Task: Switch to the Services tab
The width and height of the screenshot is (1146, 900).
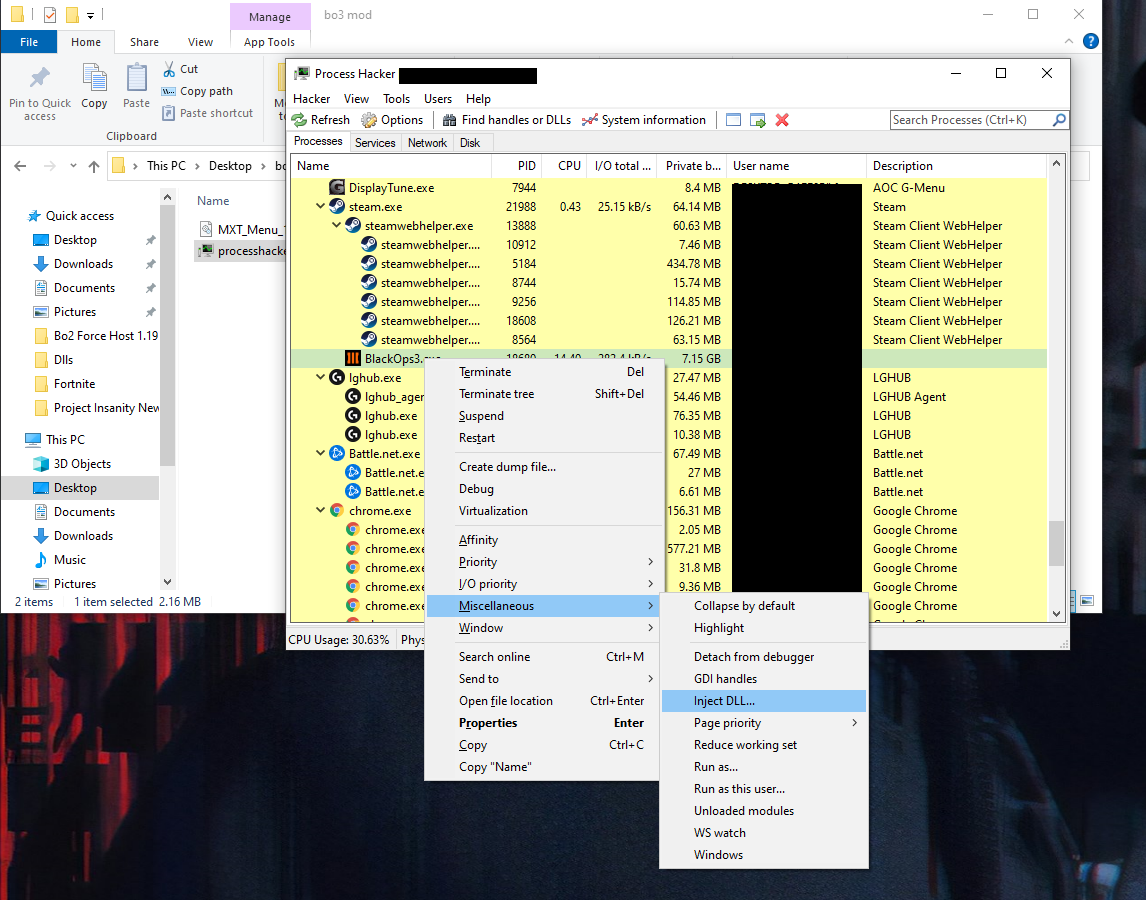Action: click(375, 143)
